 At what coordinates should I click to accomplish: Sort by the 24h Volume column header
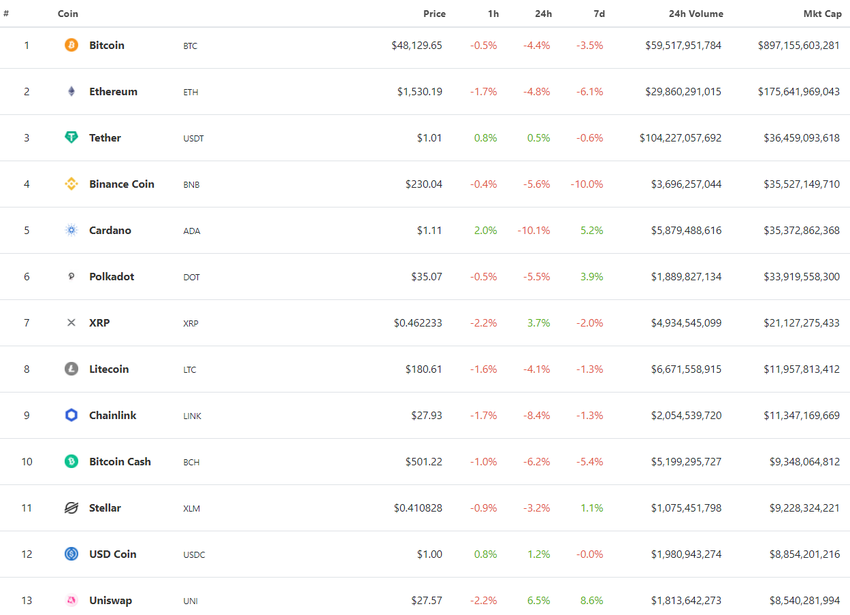(696, 14)
